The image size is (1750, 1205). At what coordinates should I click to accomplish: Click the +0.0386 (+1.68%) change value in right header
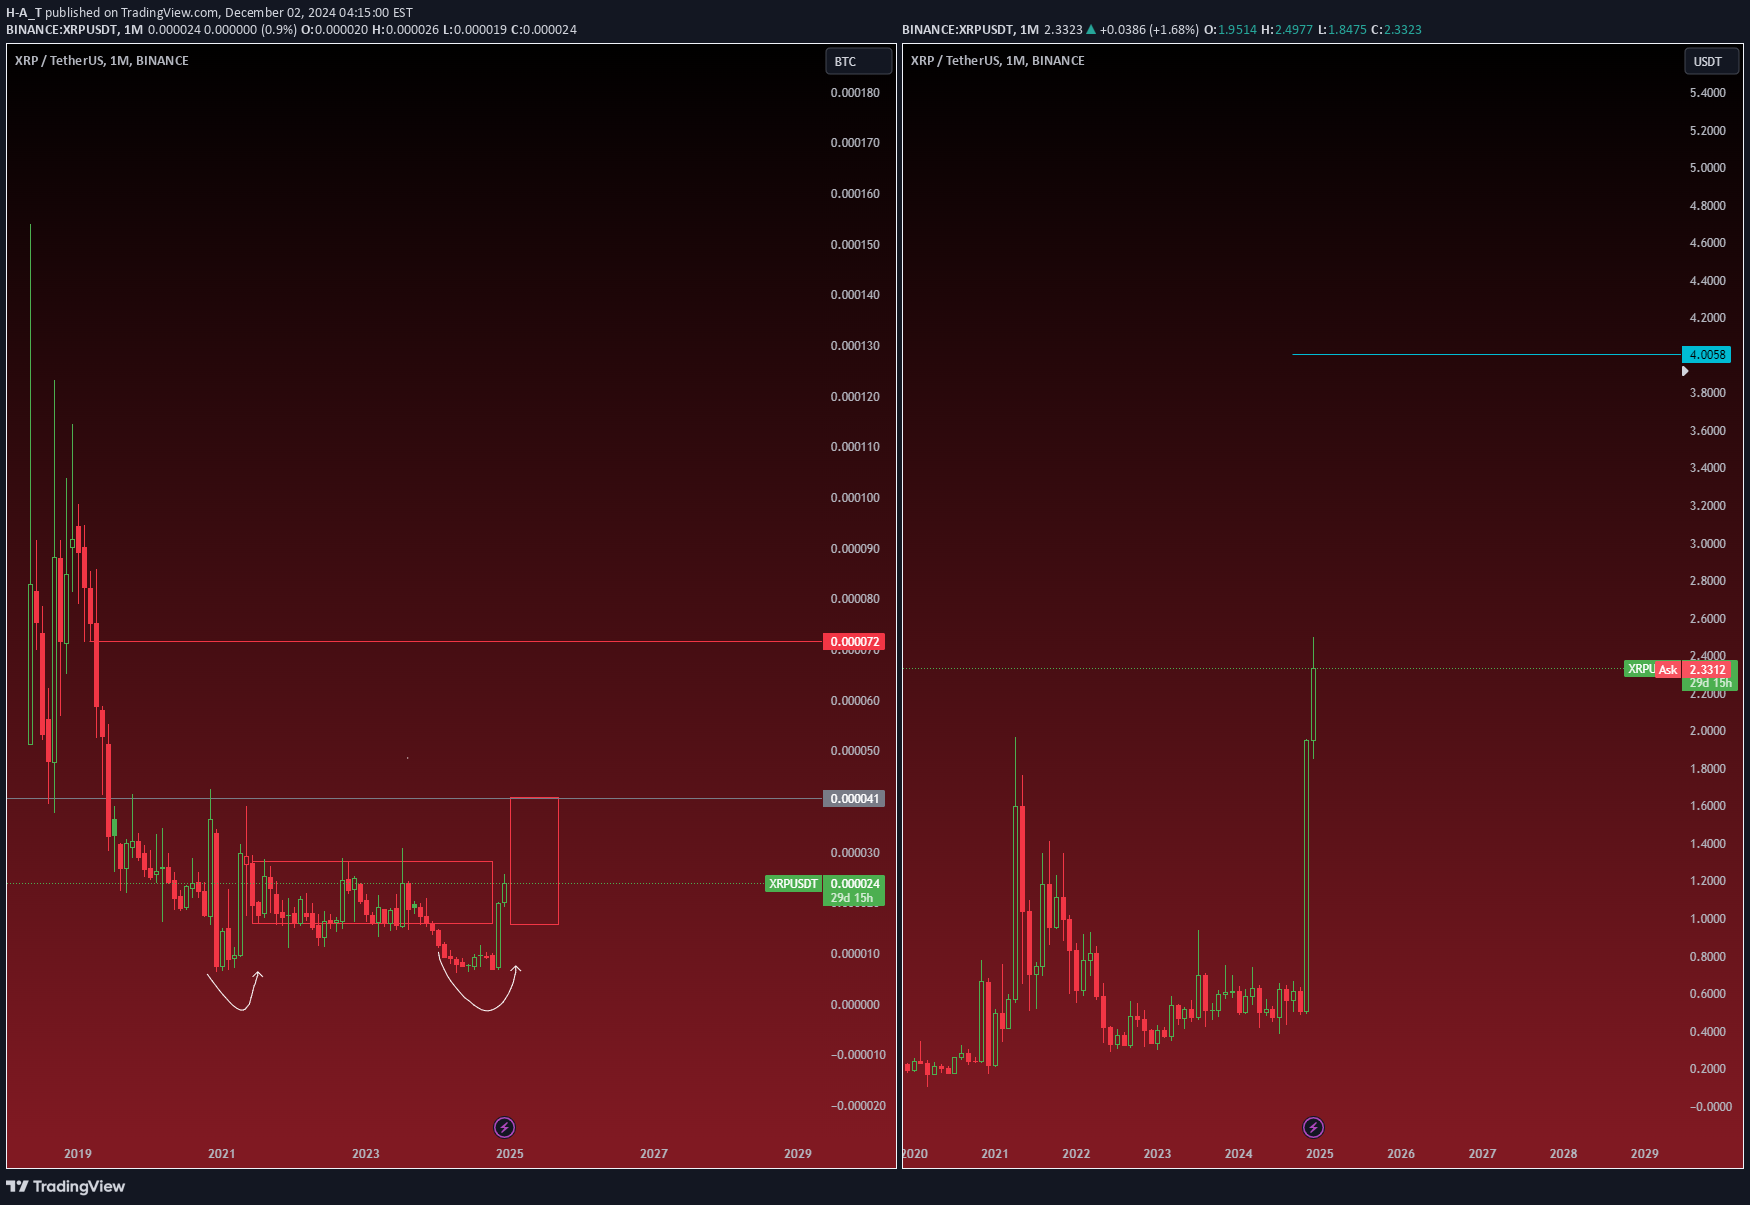pos(1149,29)
